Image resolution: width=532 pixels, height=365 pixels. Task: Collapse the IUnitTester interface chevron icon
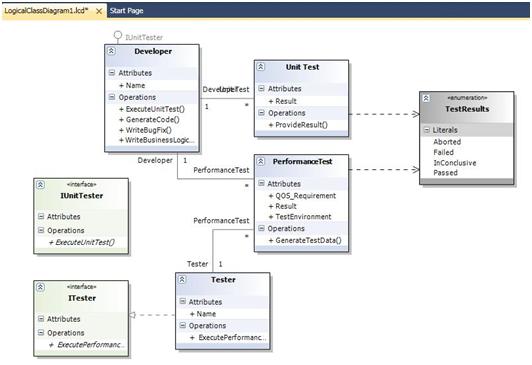pos(40,185)
